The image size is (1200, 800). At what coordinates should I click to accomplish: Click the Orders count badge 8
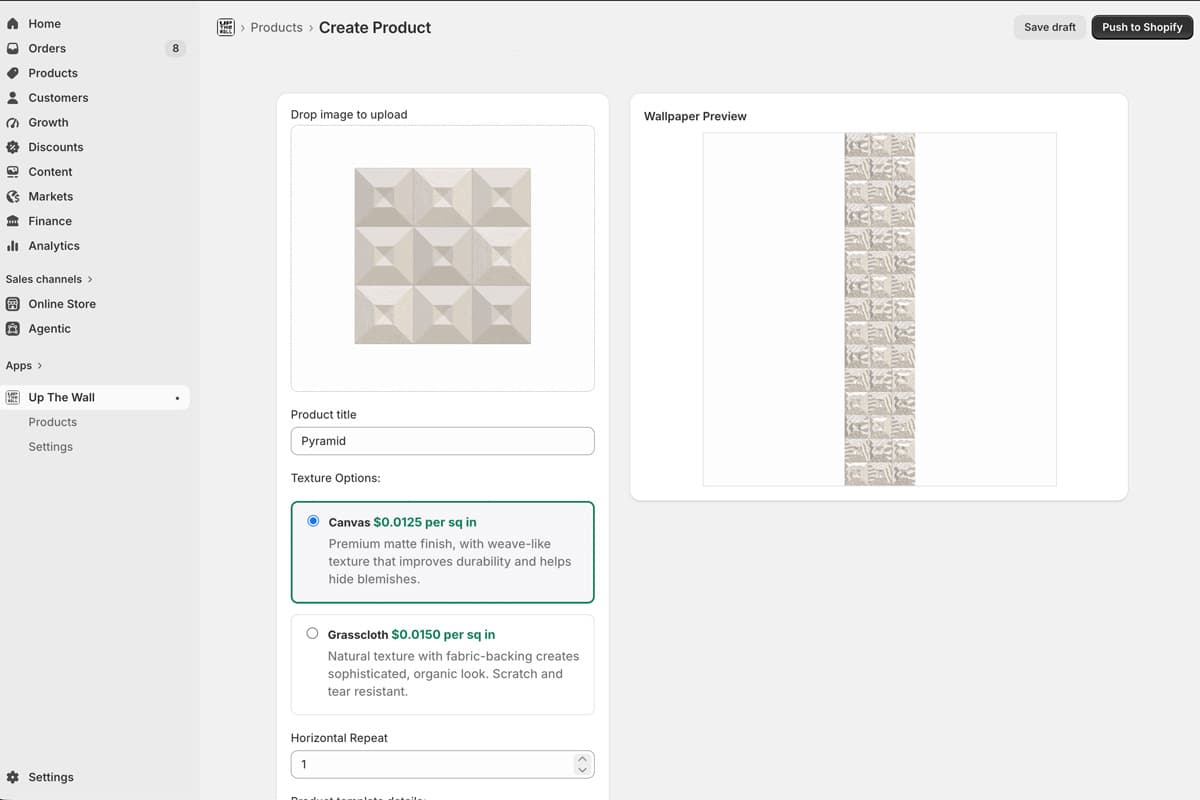176,48
